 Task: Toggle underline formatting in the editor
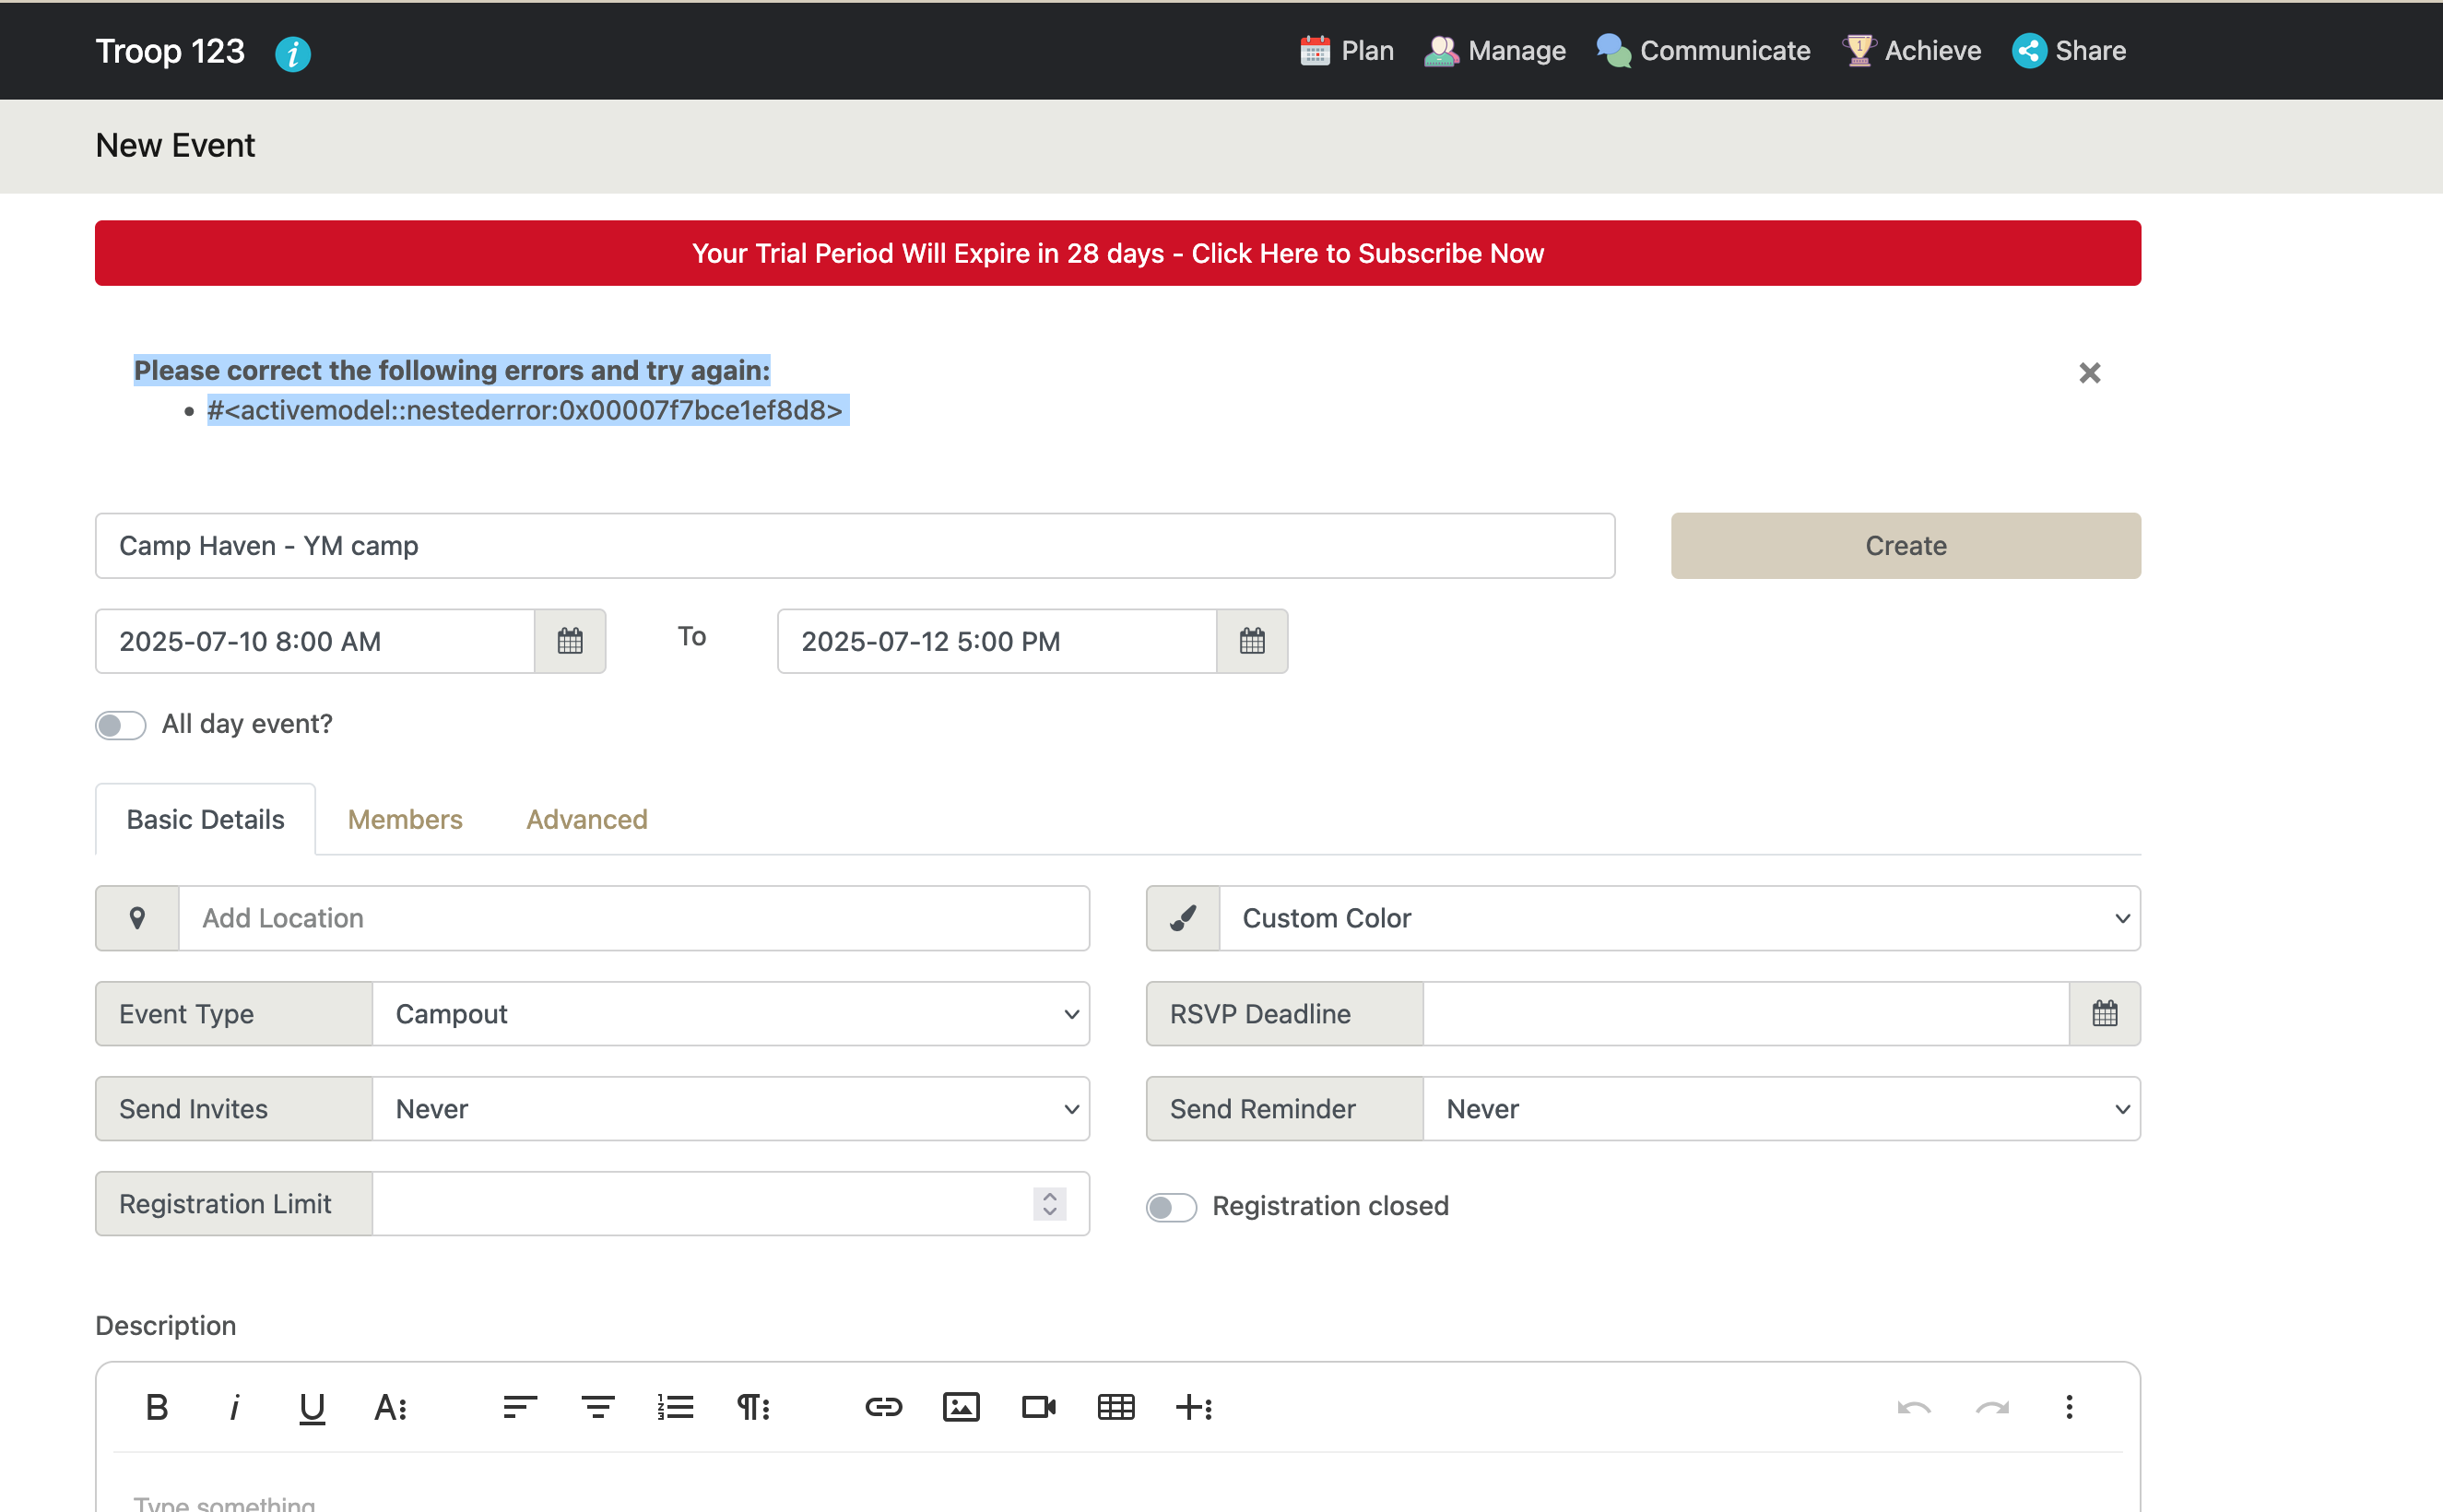pos(312,1406)
